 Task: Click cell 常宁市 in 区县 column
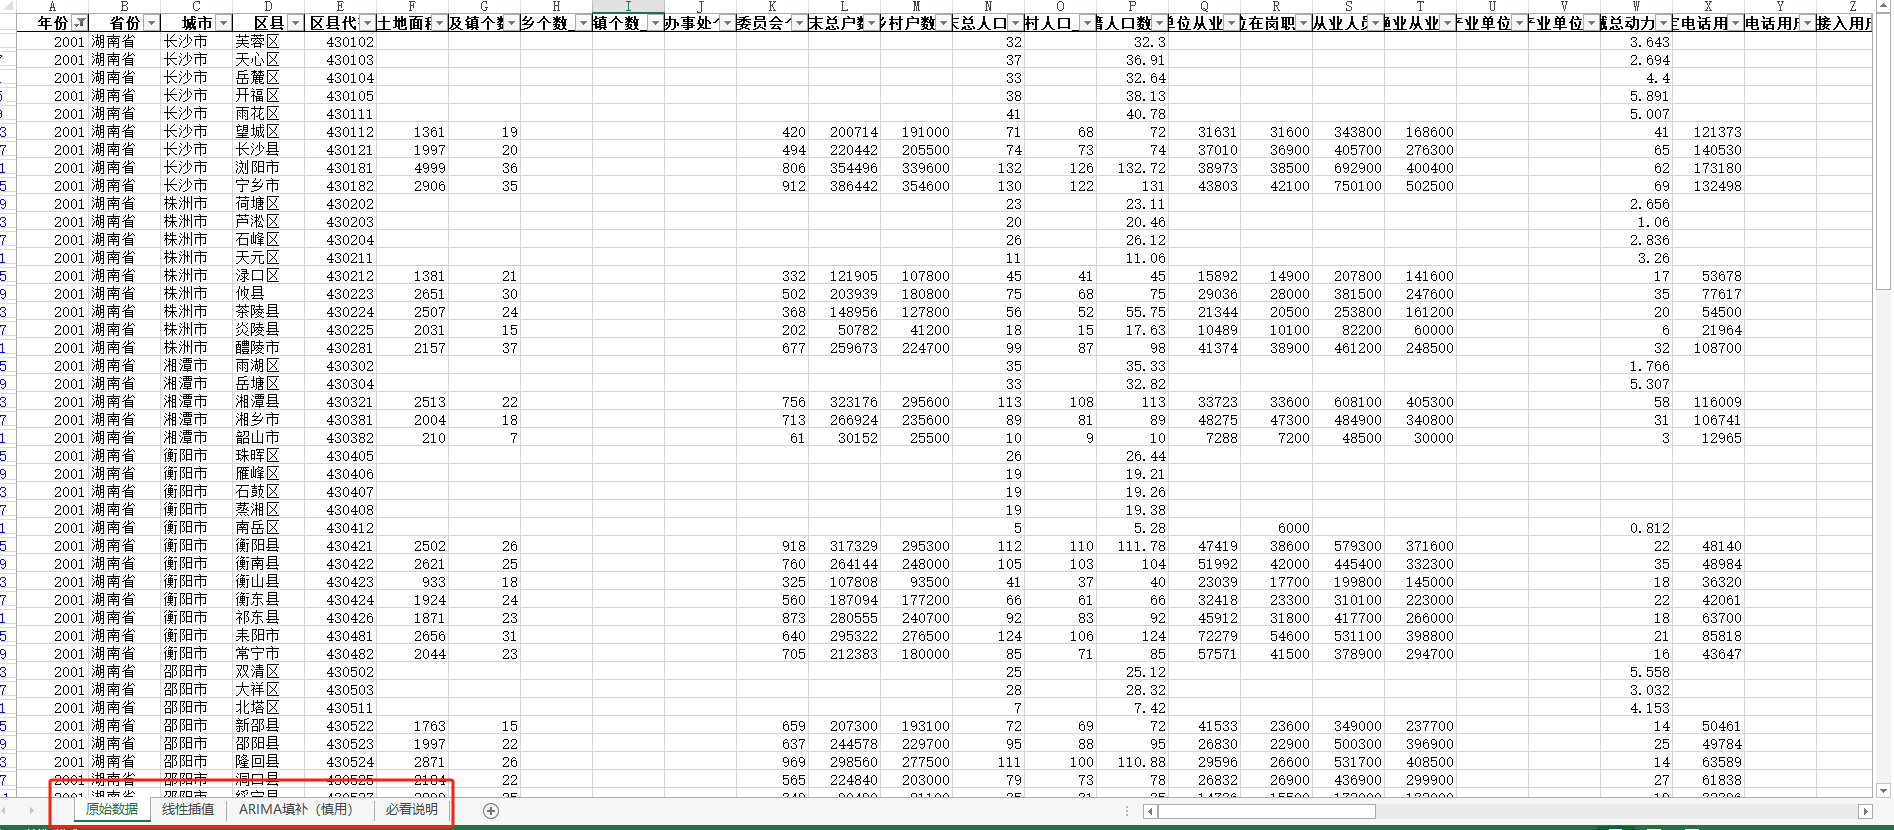pyautogui.click(x=268, y=654)
